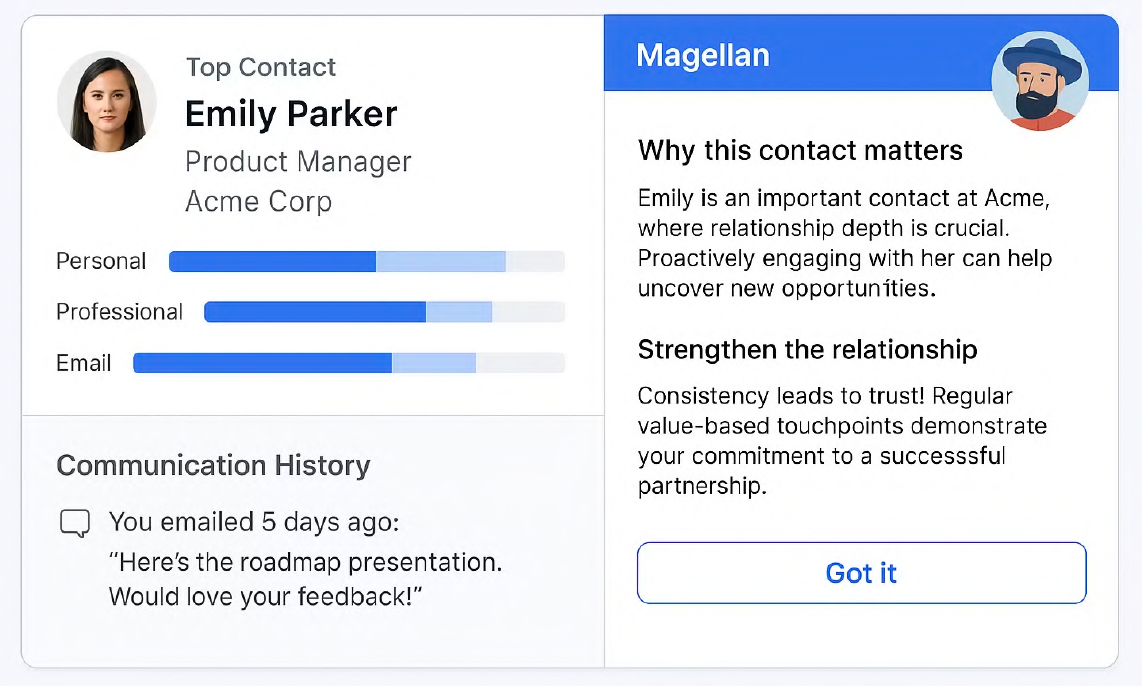This screenshot has height=686, width=1142.
Task: Click the chat bubble icon beside emailed message
Action: point(75,523)
